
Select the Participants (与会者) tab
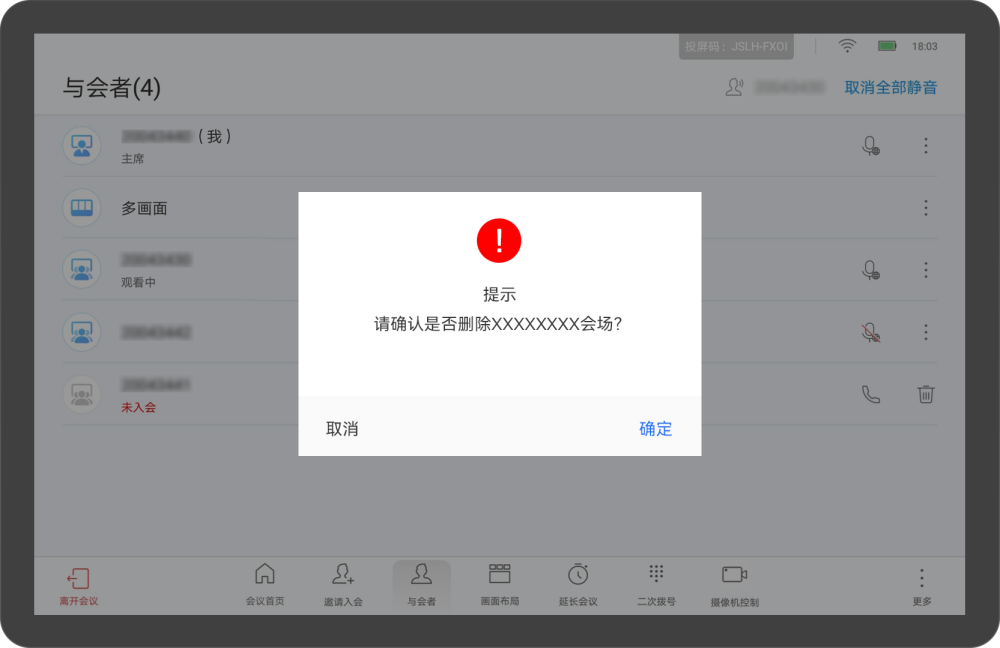tap(421, 584)
